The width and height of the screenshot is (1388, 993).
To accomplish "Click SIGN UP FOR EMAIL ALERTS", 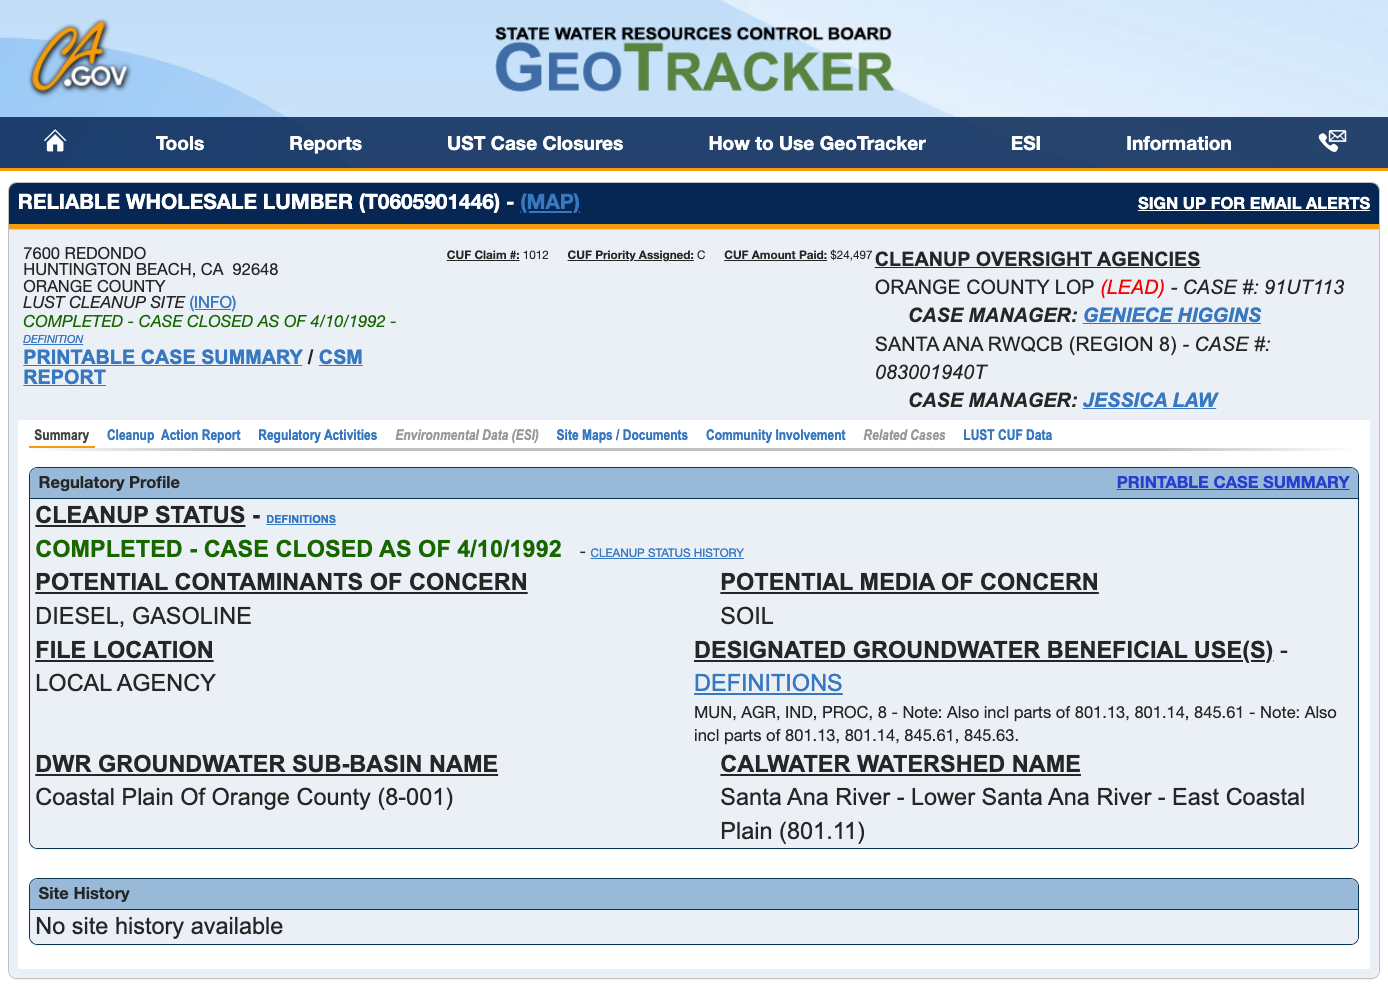I will click(1253, 203).
